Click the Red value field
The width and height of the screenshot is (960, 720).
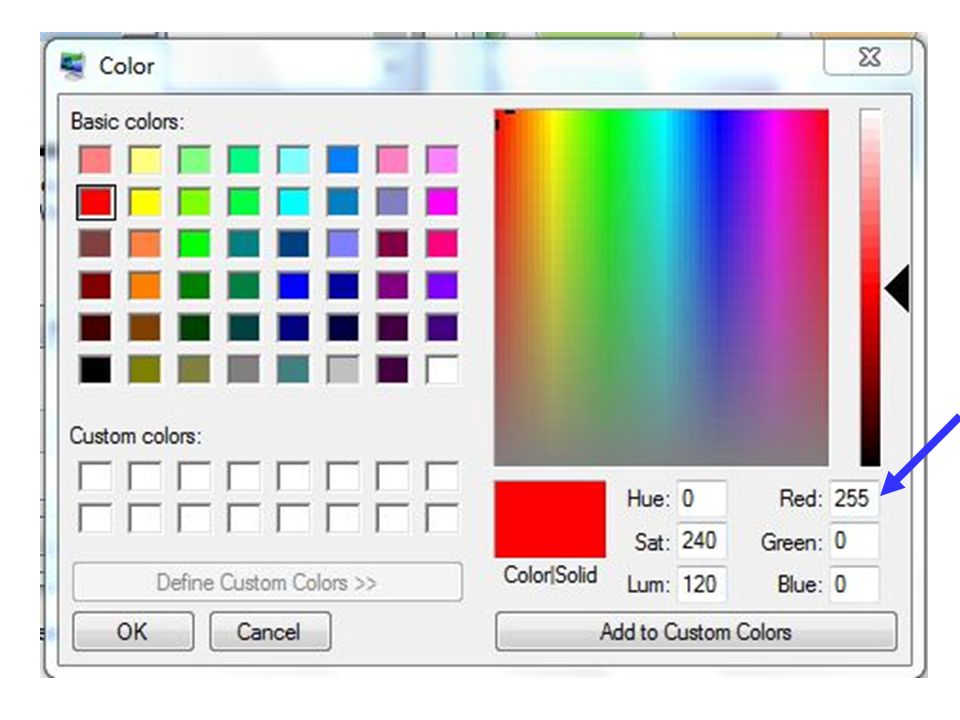pos(854,498)
